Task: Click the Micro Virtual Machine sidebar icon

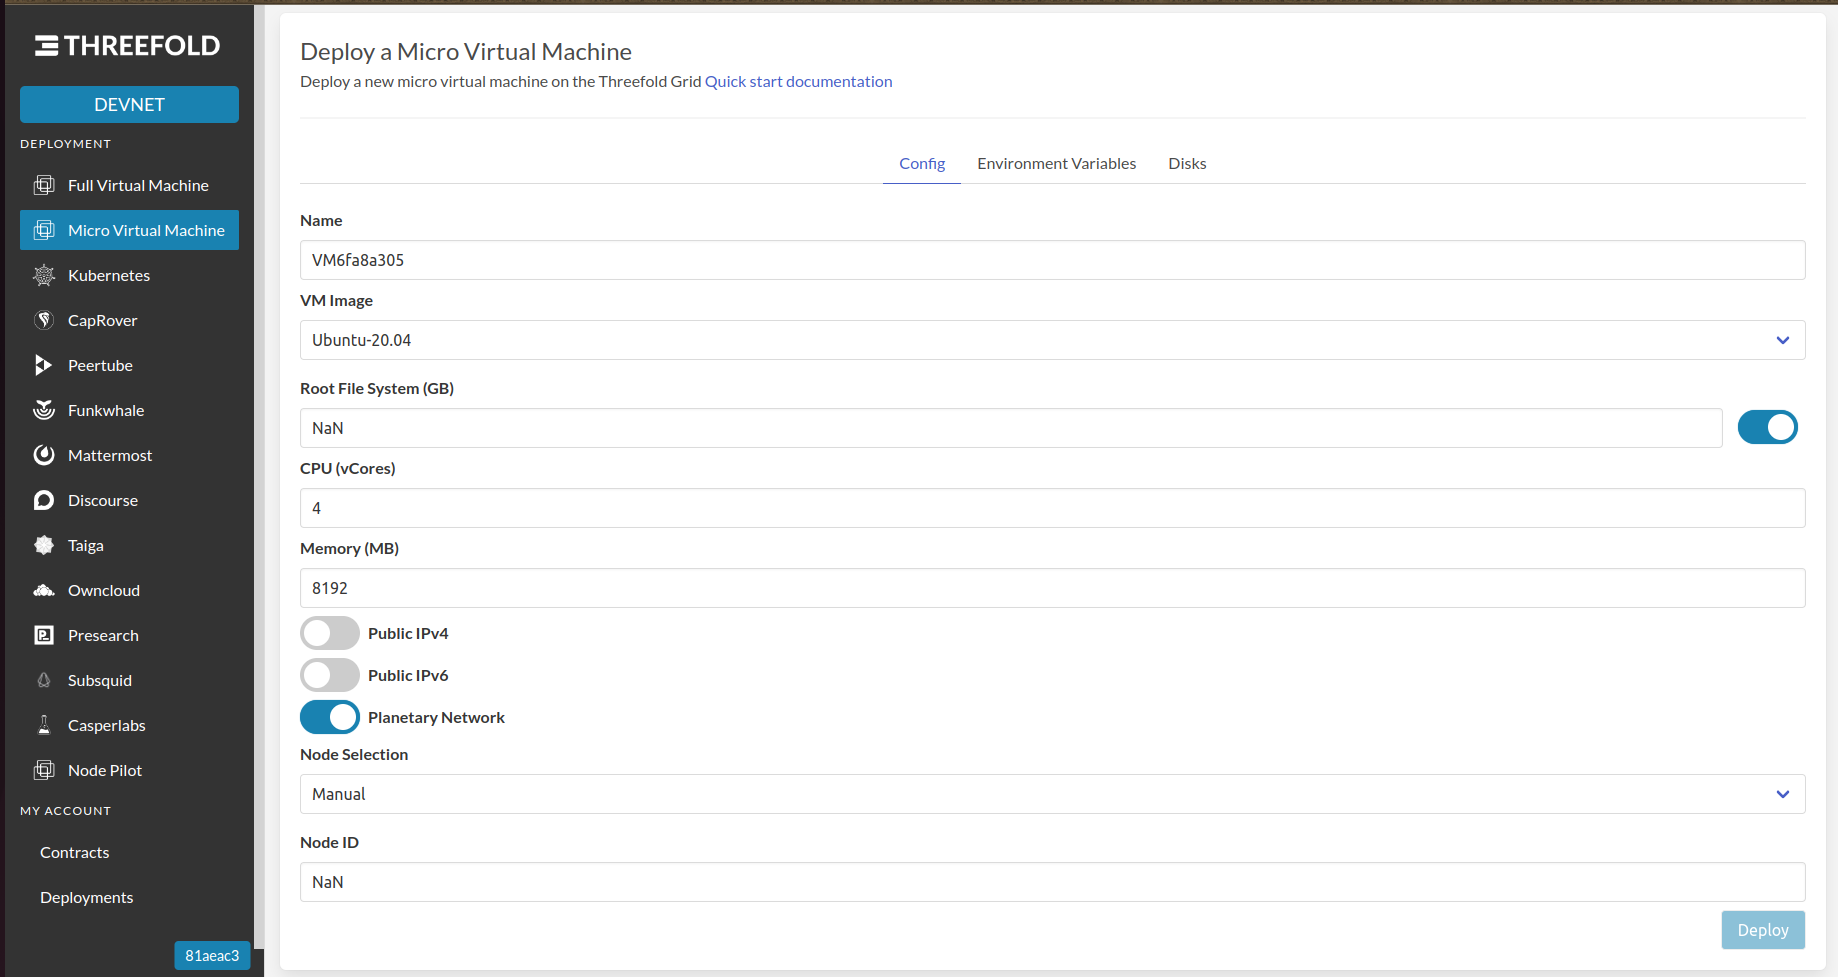Action: coord(44,230)
